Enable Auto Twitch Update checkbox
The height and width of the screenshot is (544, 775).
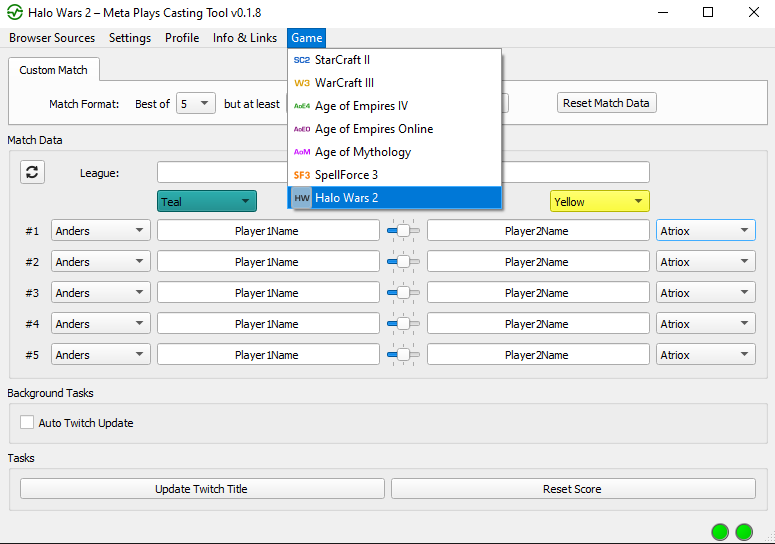point(28,423)
